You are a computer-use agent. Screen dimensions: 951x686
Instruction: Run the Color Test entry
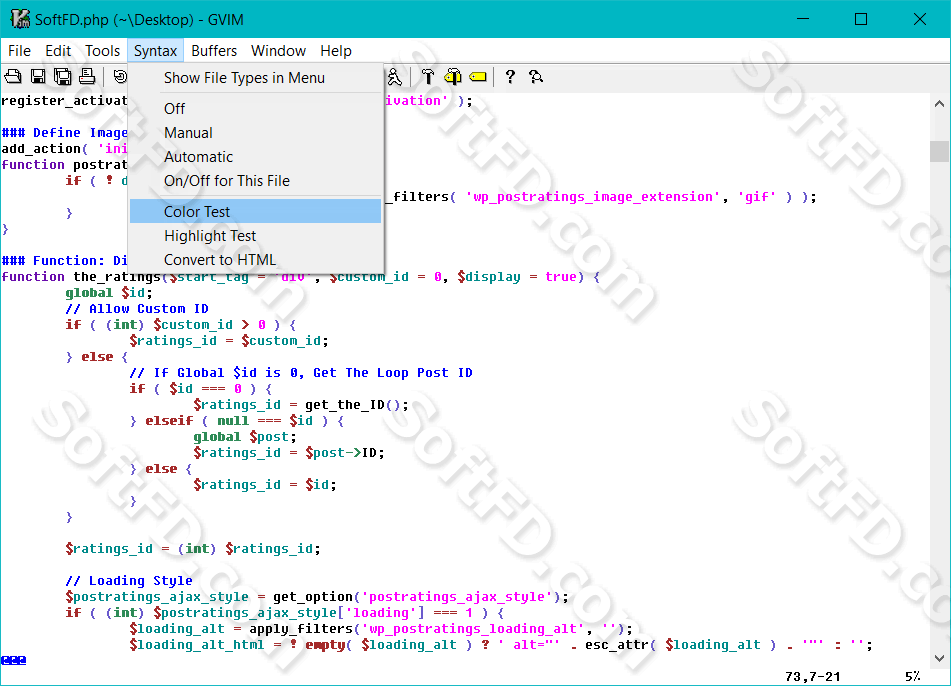[x=255, y=212]
